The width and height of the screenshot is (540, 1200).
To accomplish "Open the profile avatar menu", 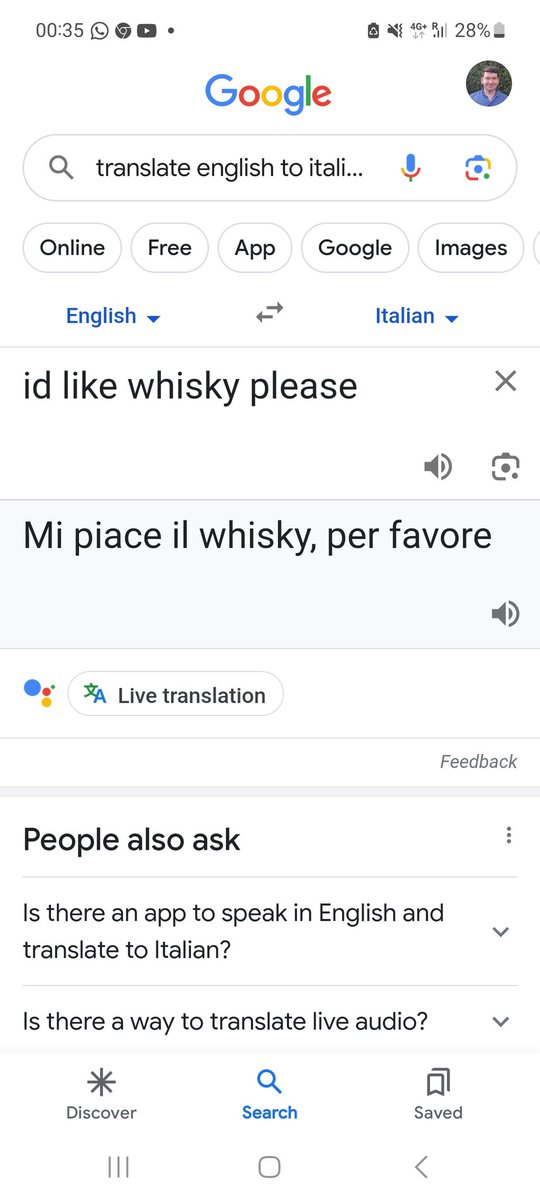I will pyautogui.click(x=490, y=84).
